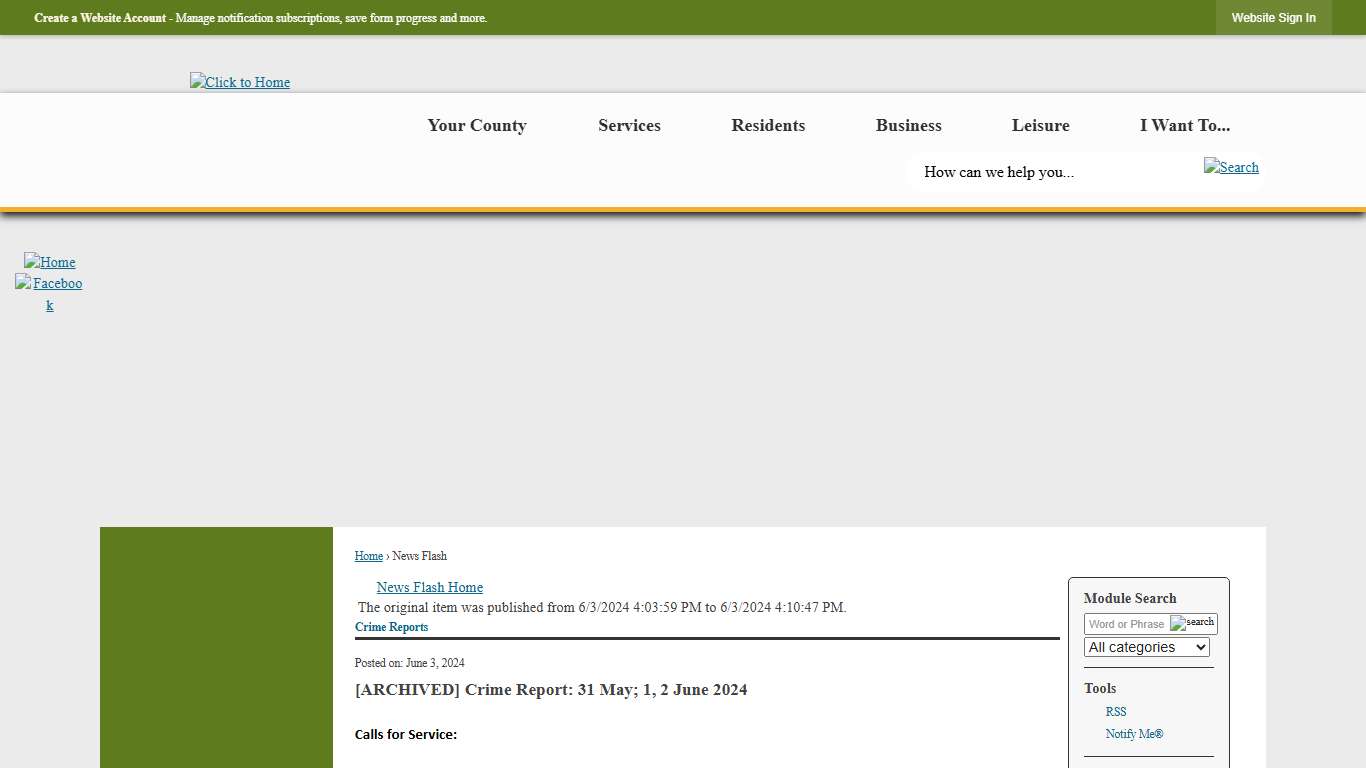Expand the Your County menu
This screenshot has height=768, width=1366.
477,125
